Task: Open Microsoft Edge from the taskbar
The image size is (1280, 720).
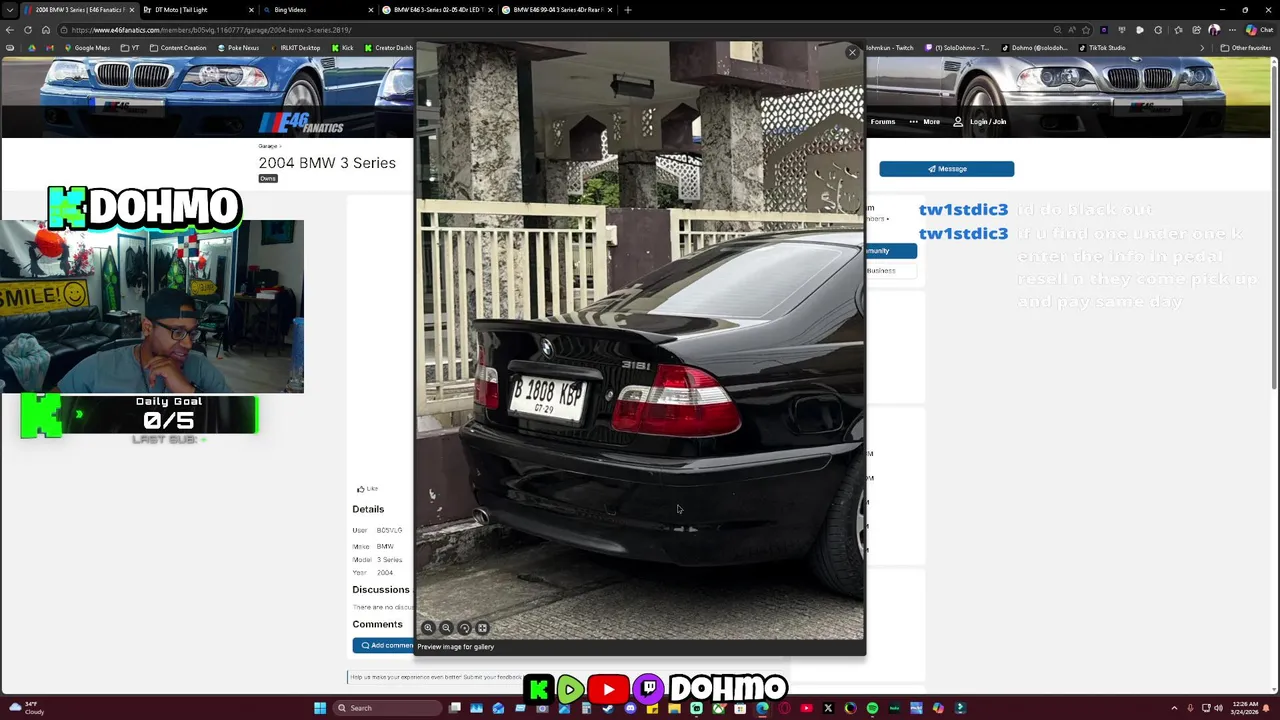Action: click(x=762, y=708)
